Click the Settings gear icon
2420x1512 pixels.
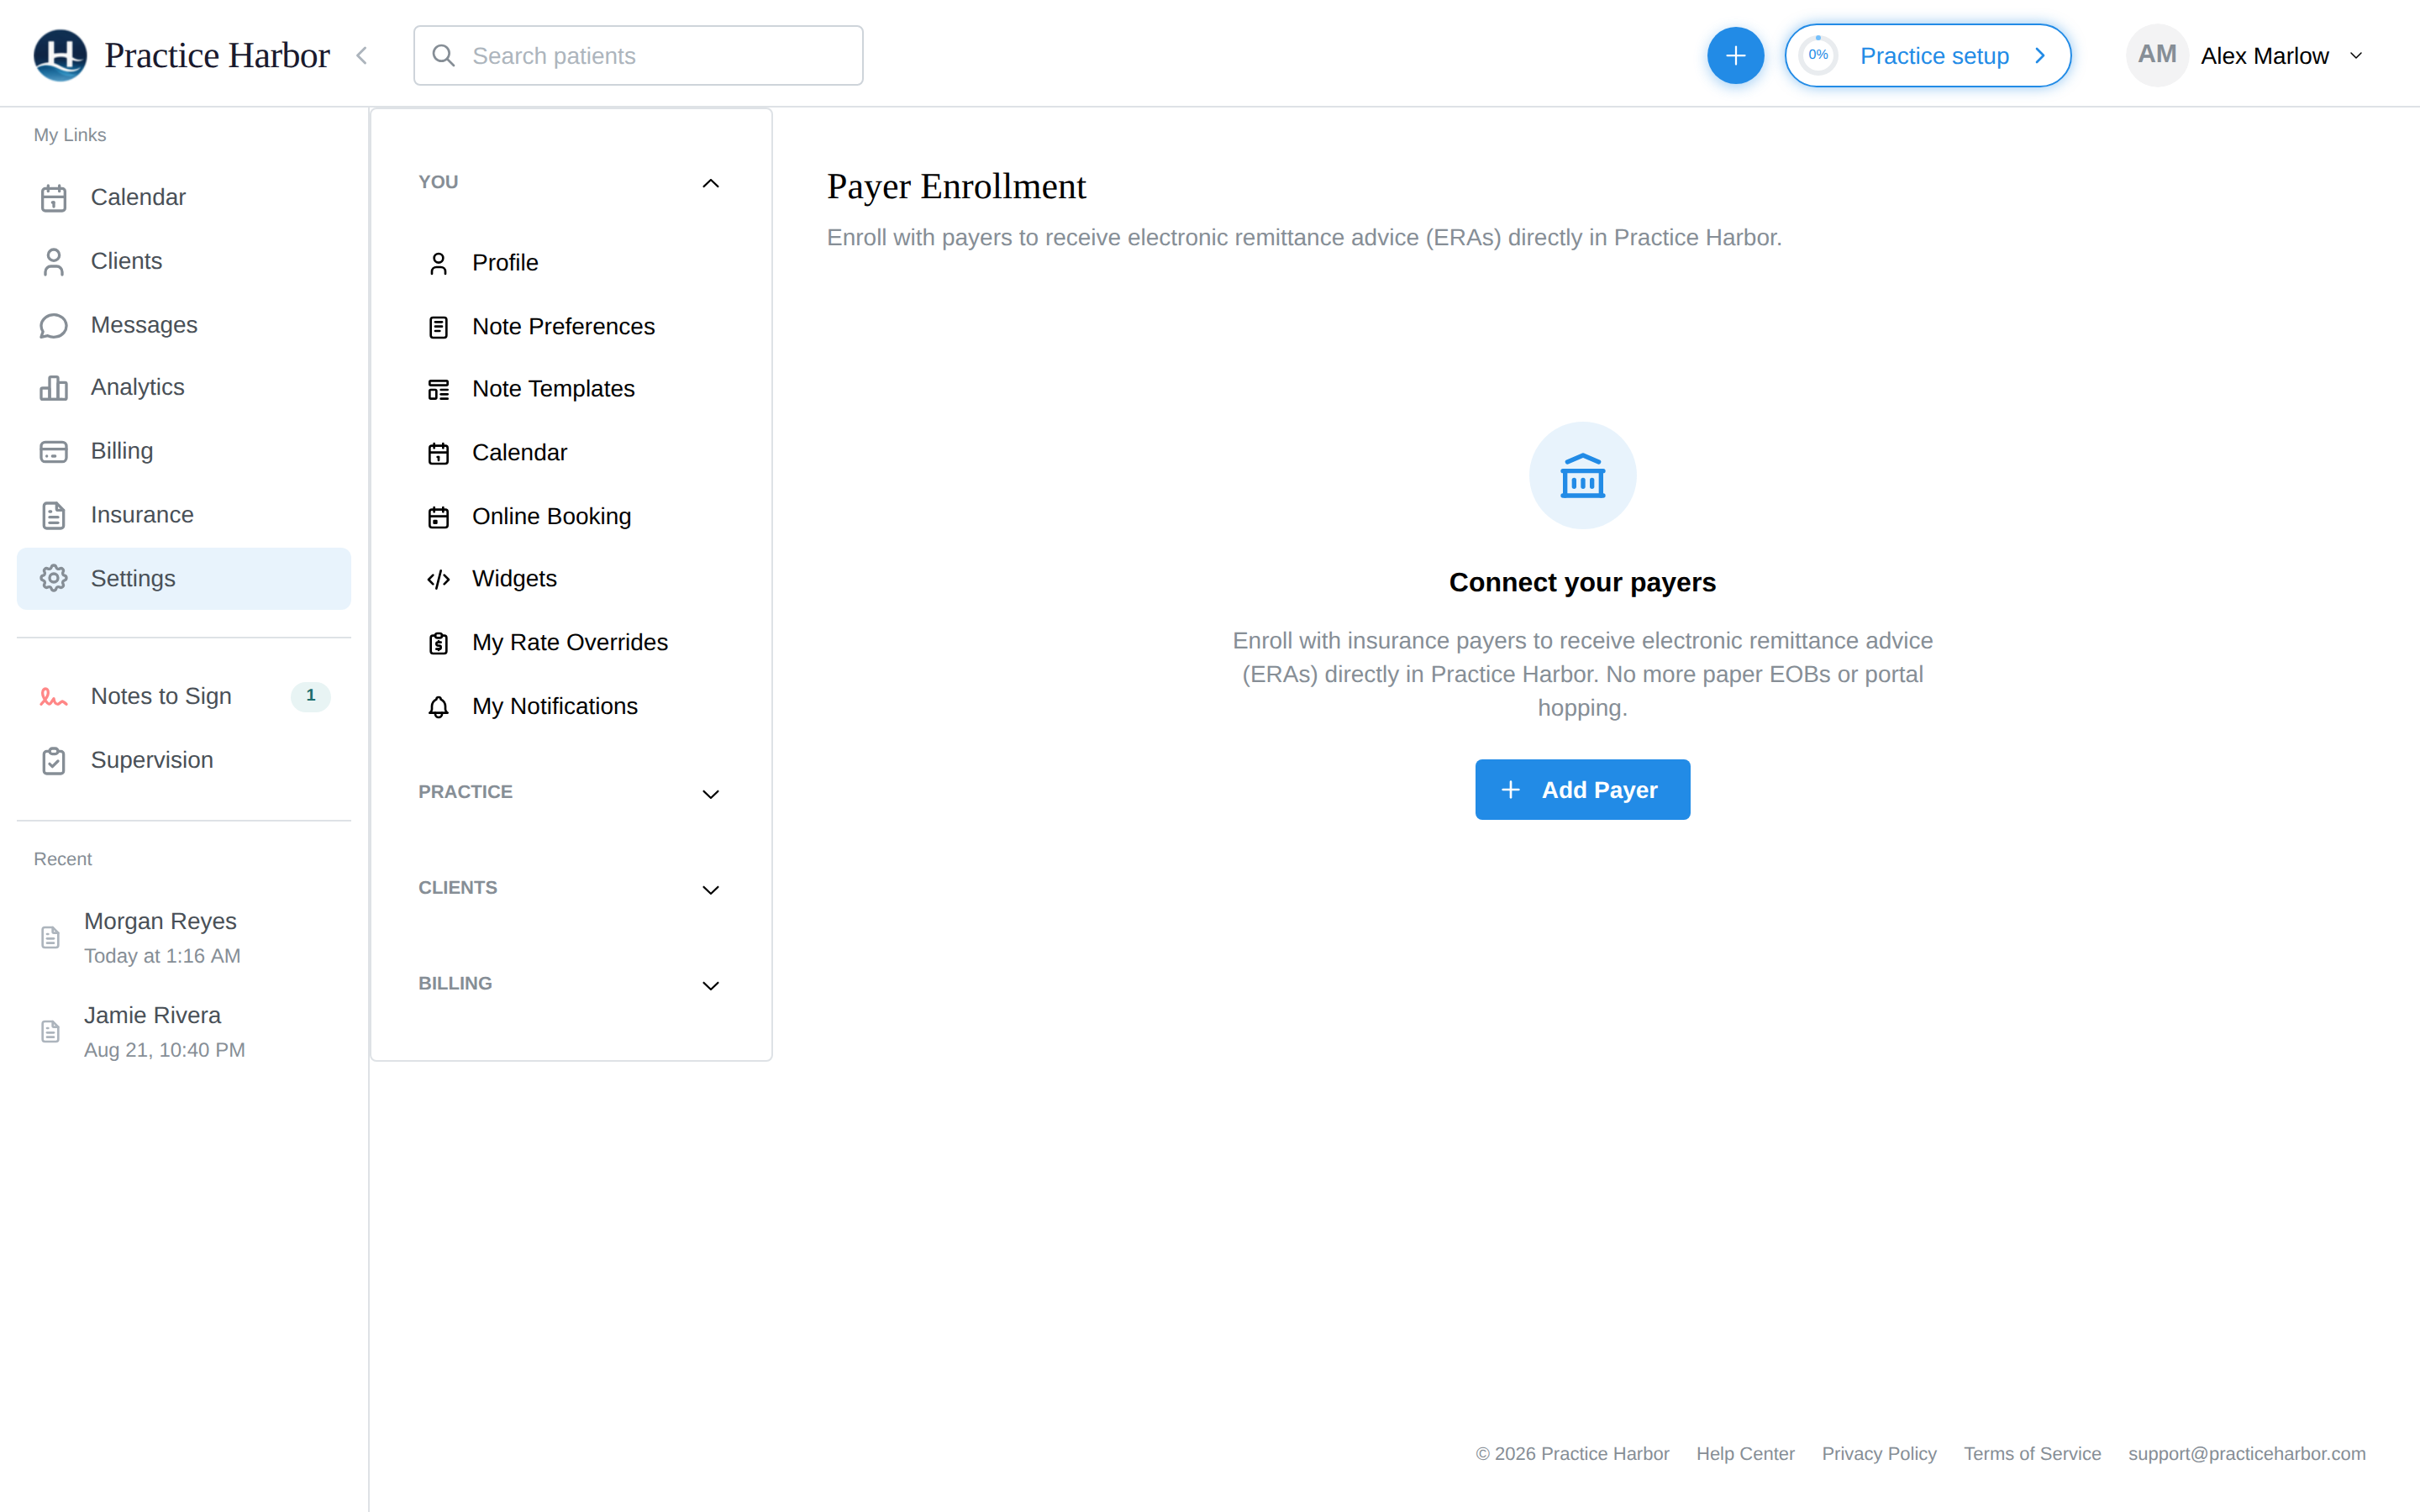[54, 578]
